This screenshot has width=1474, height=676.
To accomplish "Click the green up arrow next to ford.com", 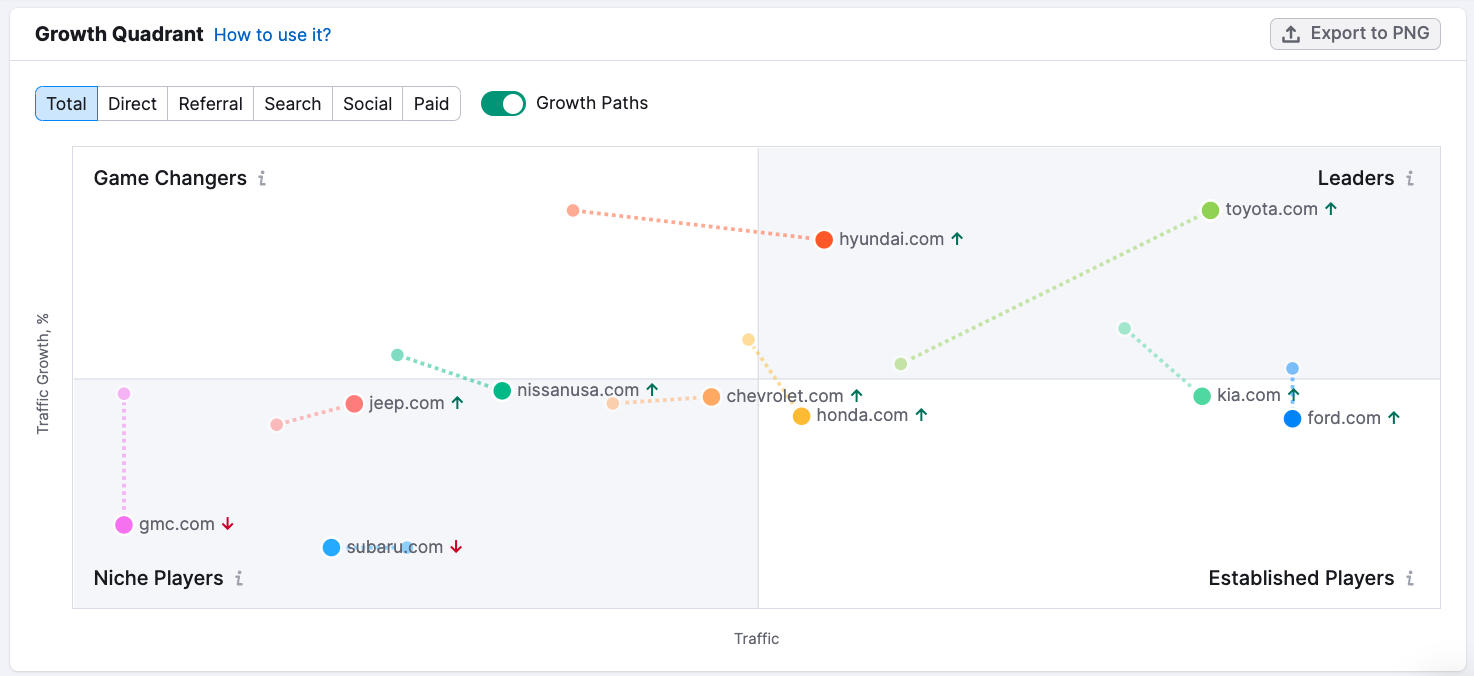I will click(x=1394, y=418).
